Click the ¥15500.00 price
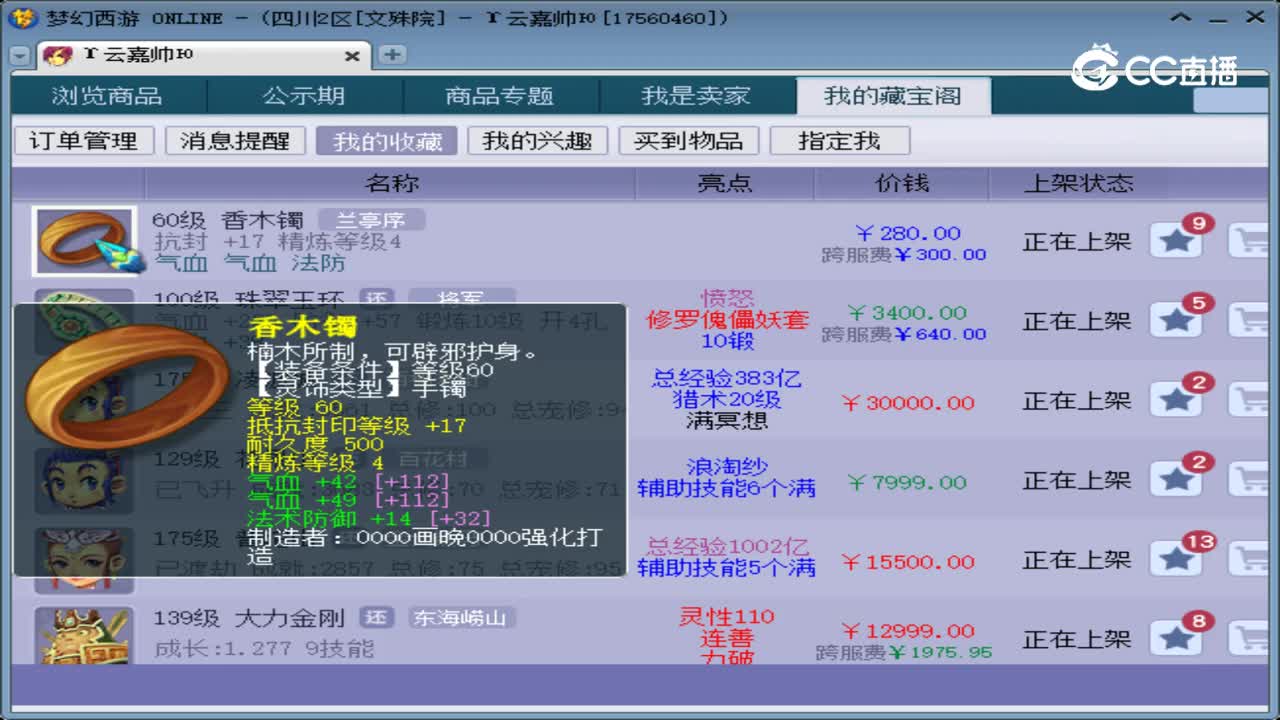The image size is (1280, 720). point(907,562)
